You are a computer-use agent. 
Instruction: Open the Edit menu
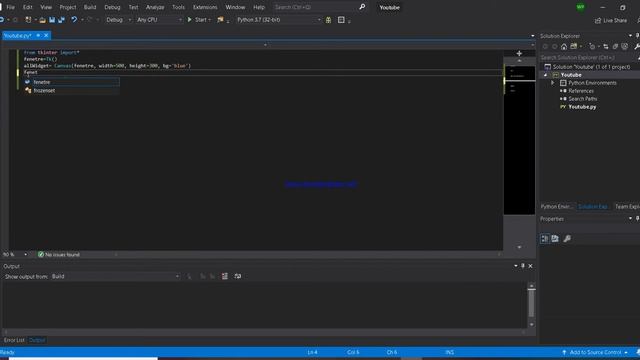tap(27, 7)
